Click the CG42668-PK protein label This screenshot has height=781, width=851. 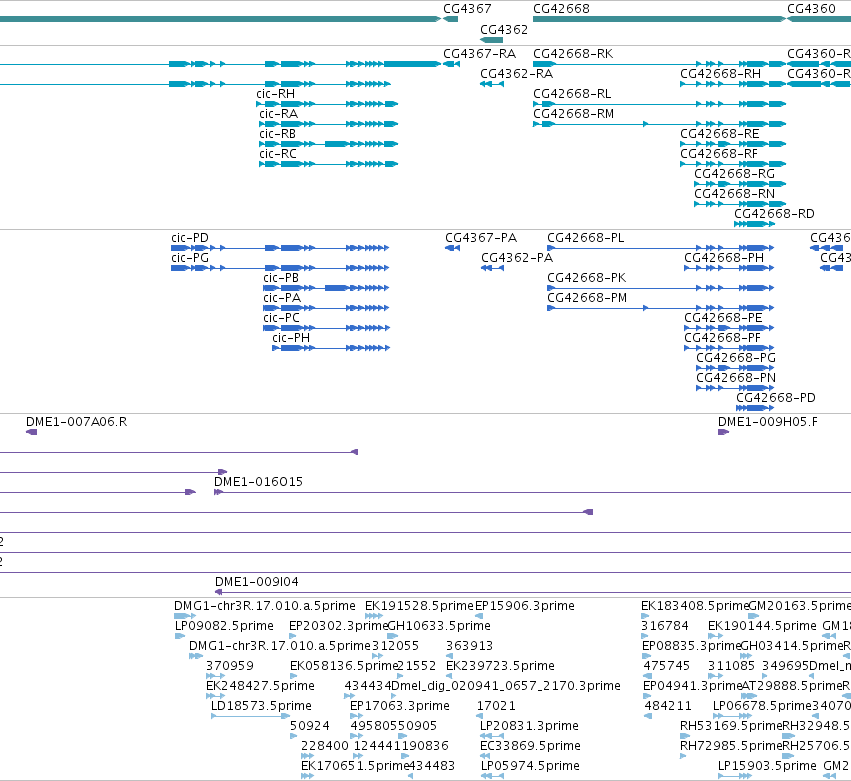pos(587,278)
